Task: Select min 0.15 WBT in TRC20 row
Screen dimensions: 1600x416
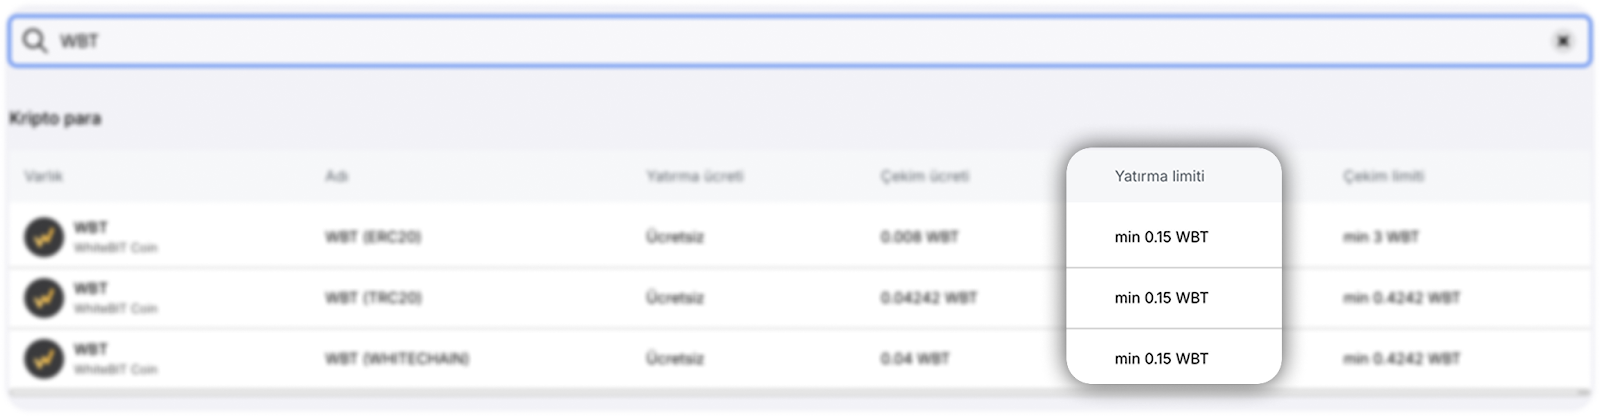Action: point(1161,298)
